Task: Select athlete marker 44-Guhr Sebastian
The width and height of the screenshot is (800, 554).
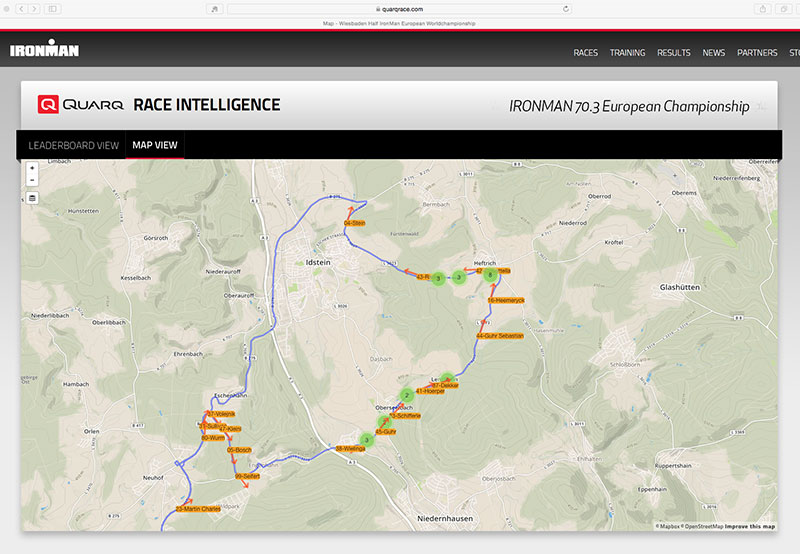Action: pos(500,336)
